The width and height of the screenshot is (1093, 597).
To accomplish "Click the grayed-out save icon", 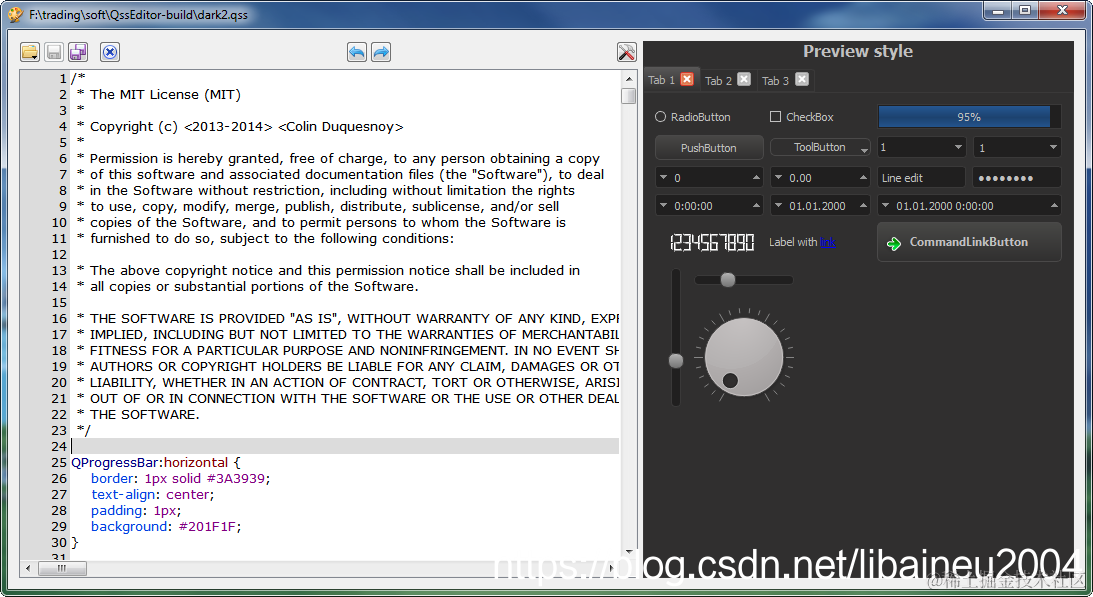I will pyautogui.click(x=54, y=52).
